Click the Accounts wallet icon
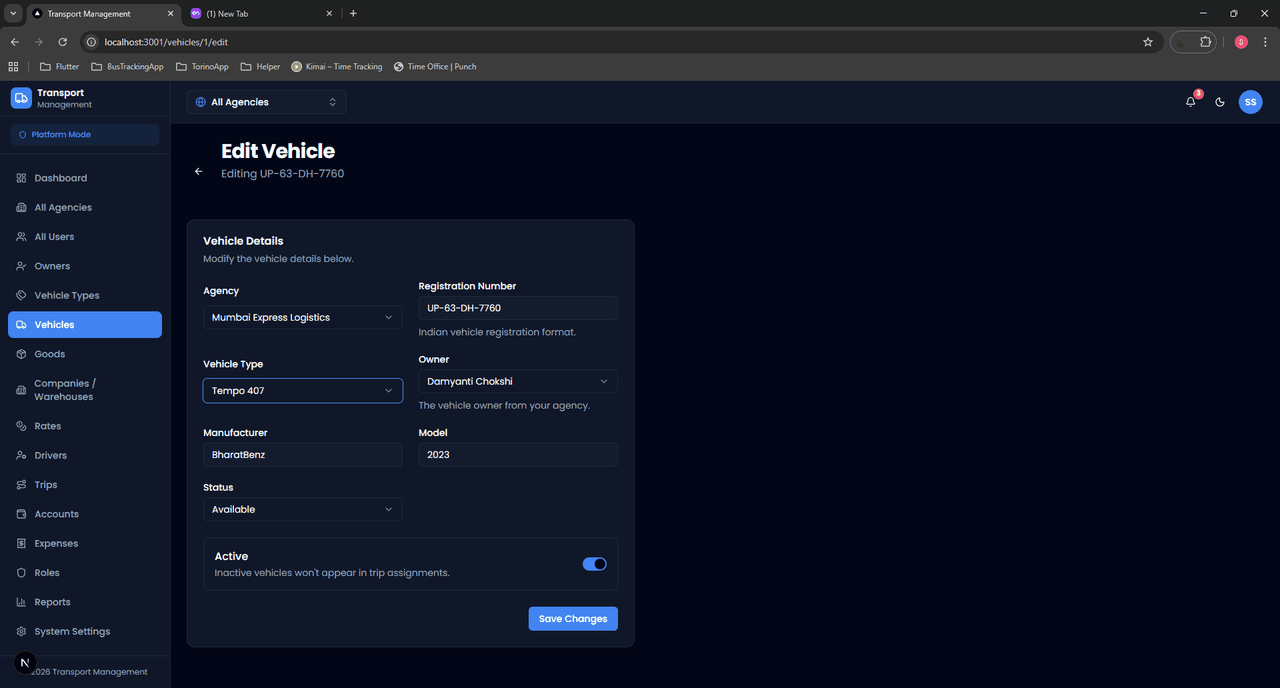1280x688 pixels. tap(21, 514)
